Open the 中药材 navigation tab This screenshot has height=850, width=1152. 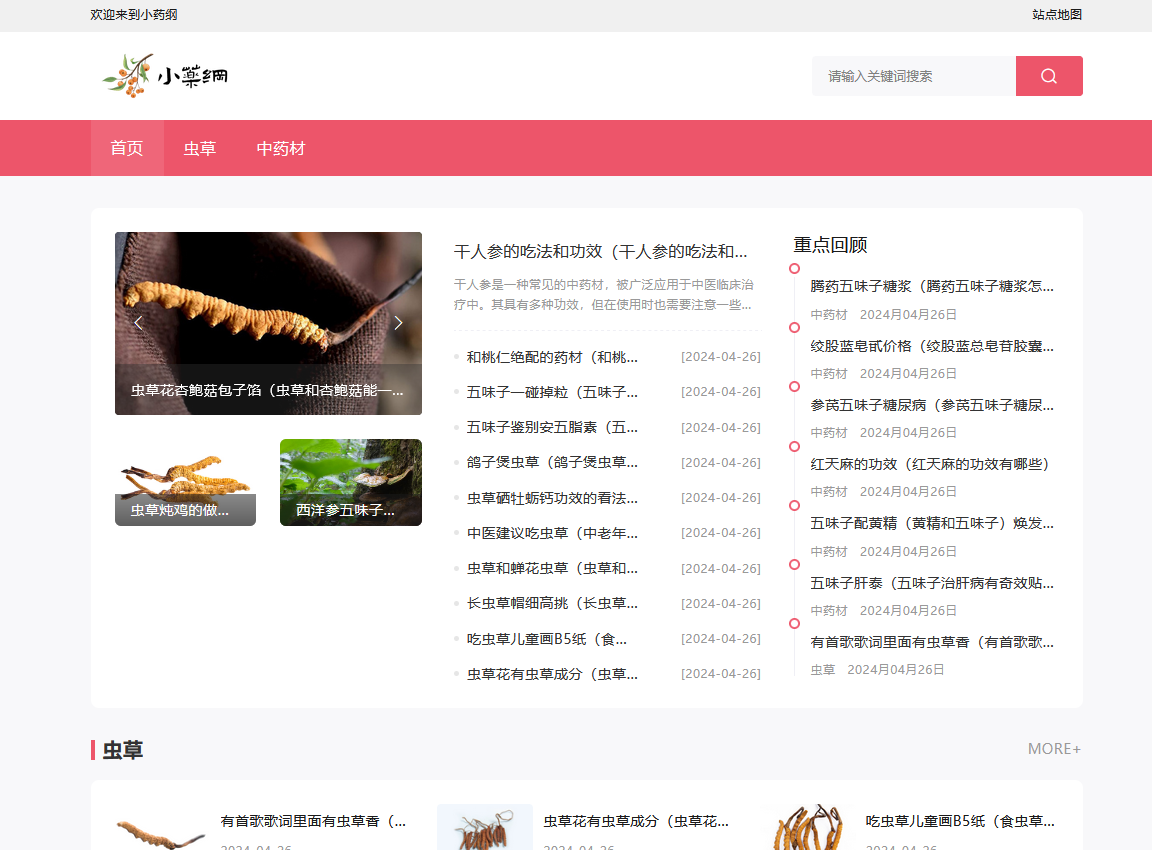[x=281, y=148]
